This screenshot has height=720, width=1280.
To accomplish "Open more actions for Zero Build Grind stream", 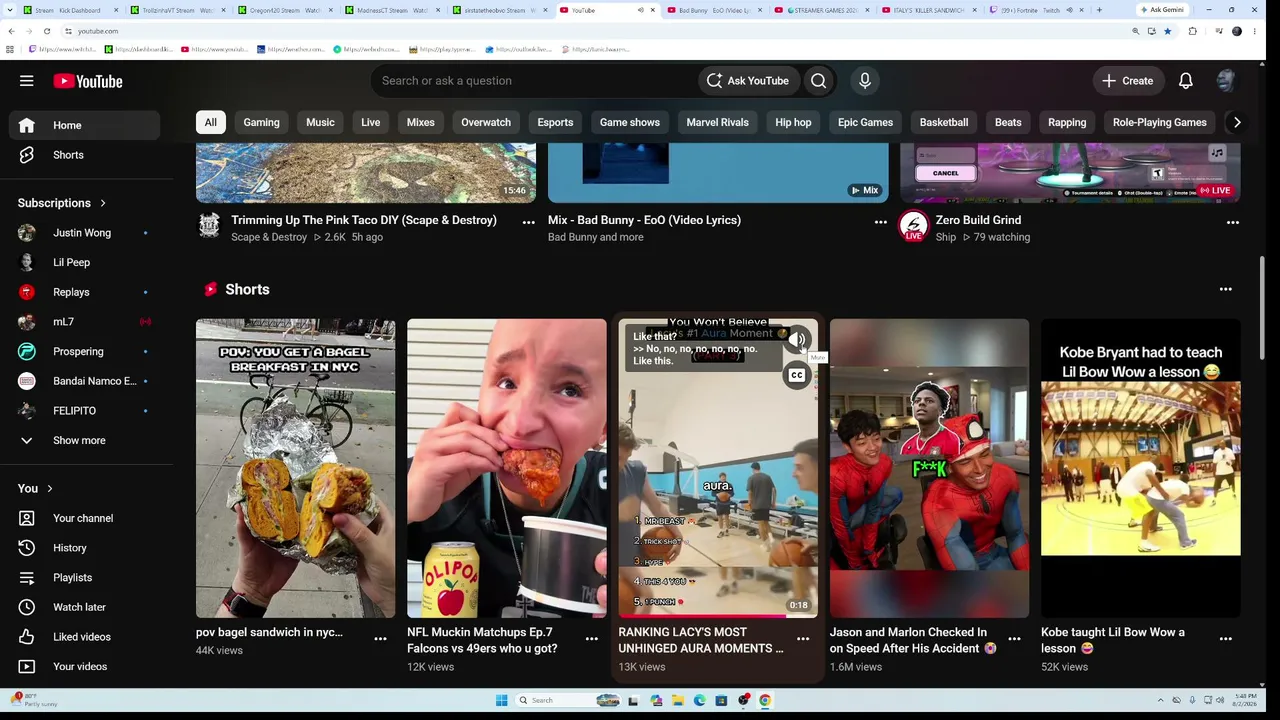I will [x=1232, y=222].
